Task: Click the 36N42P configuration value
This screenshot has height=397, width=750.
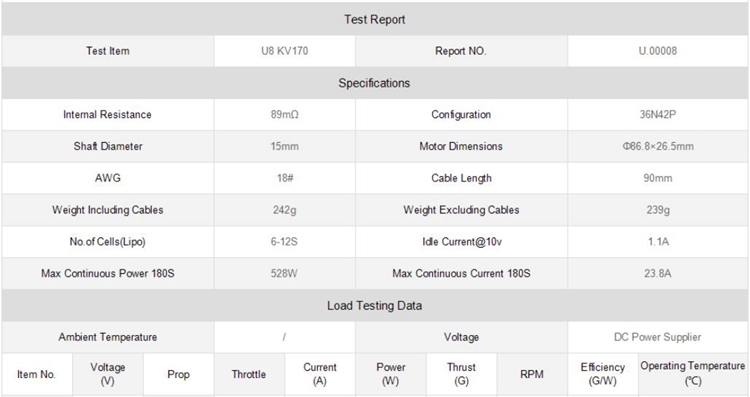Action: tap(658, 114)
